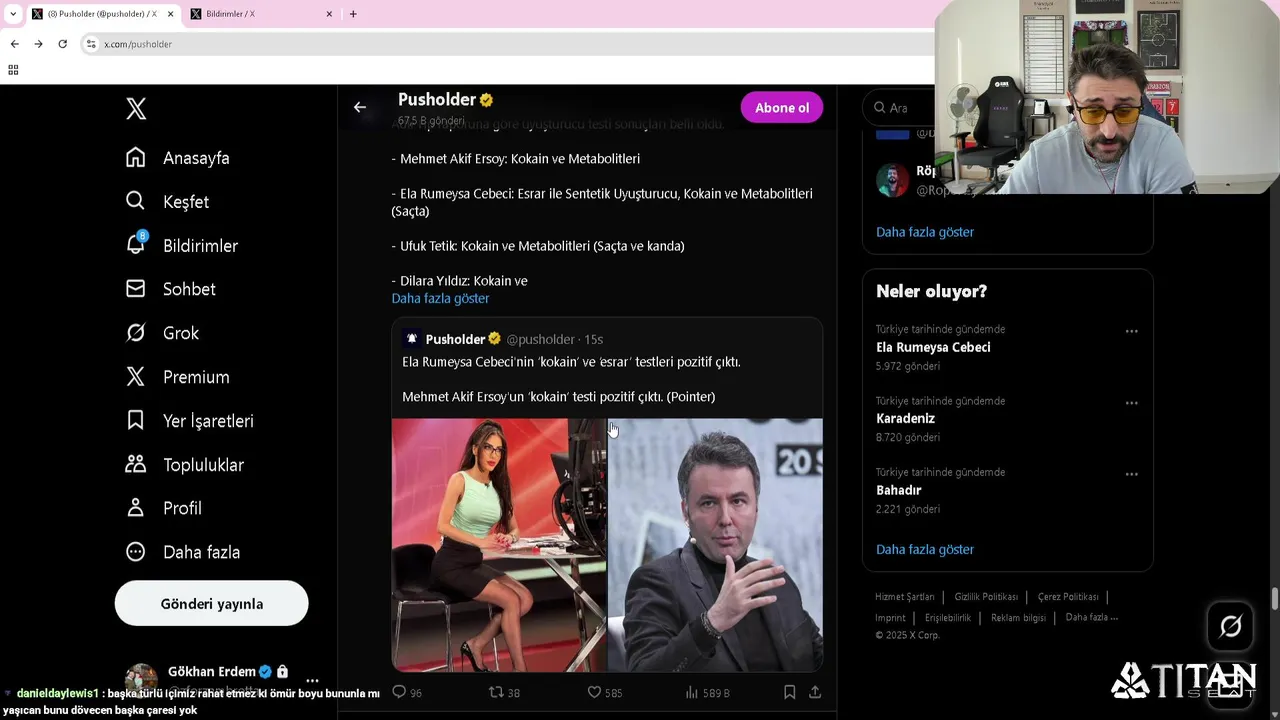The height and width of the screenshot is (720, 1280).
Task: Open Çerez Politikası footer link
Action: tap(1068, 597)
